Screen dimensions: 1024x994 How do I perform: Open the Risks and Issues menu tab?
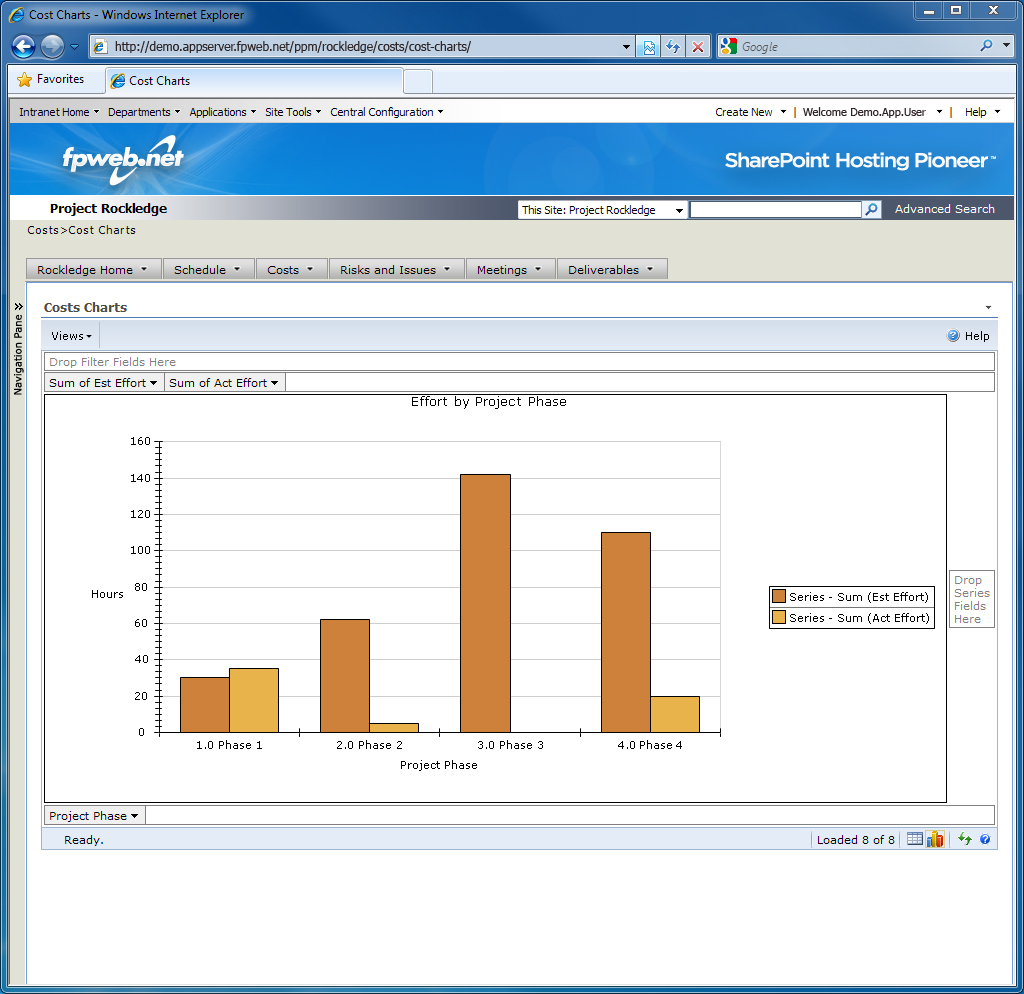pos(396,270)
